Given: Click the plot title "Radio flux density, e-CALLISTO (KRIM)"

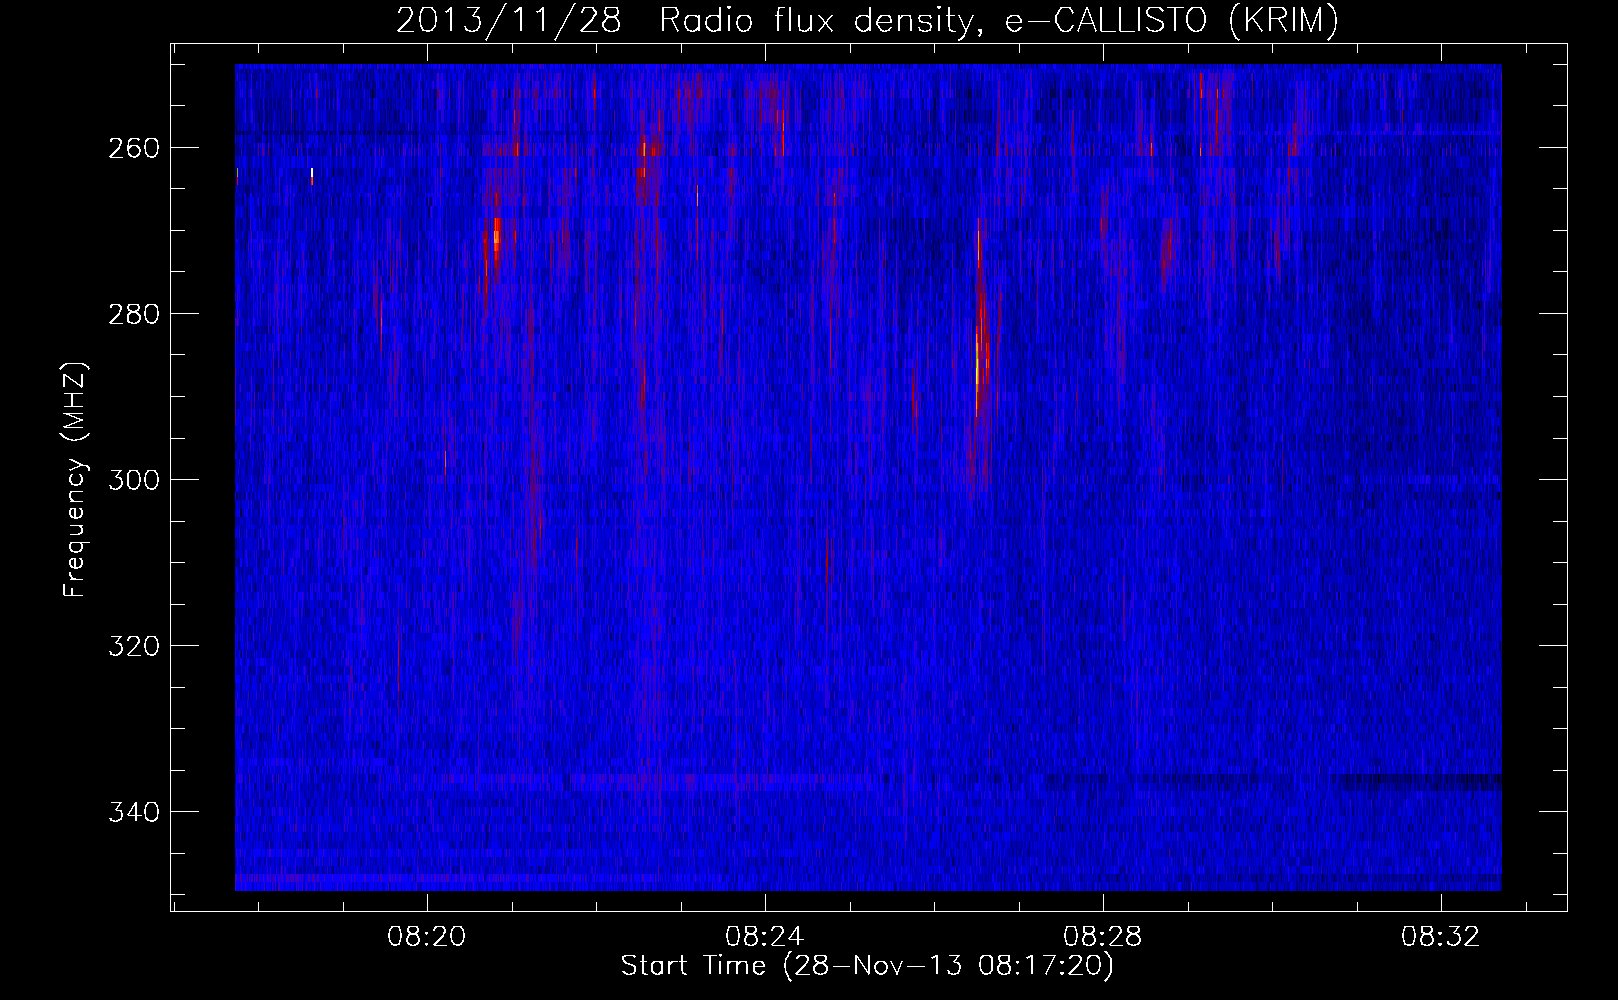Looking at the screenshot, I should (998, 21).
